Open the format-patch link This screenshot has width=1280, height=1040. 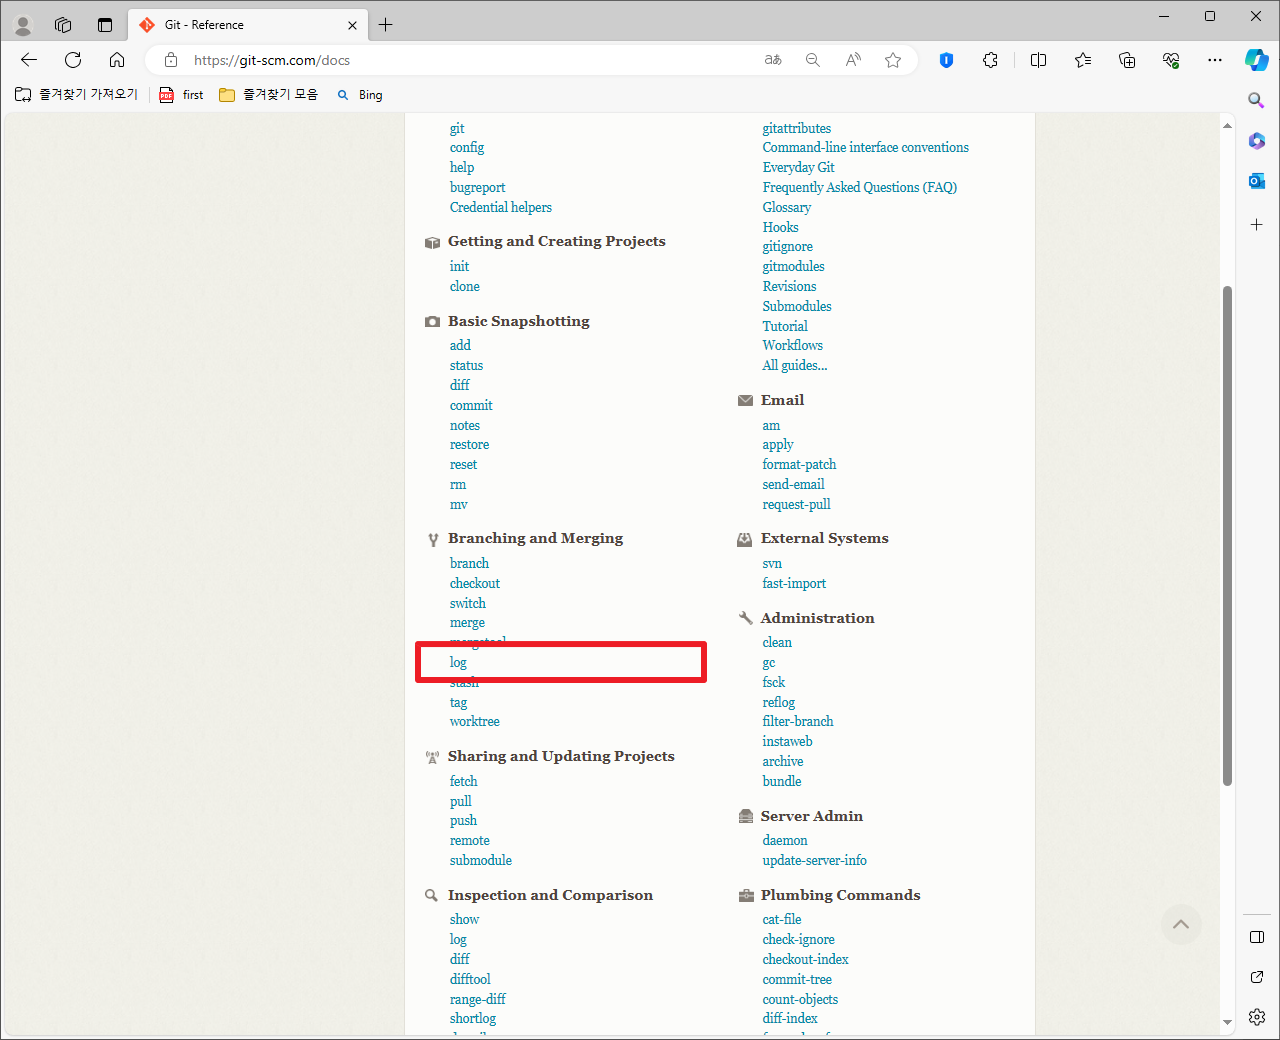point(799,464)
